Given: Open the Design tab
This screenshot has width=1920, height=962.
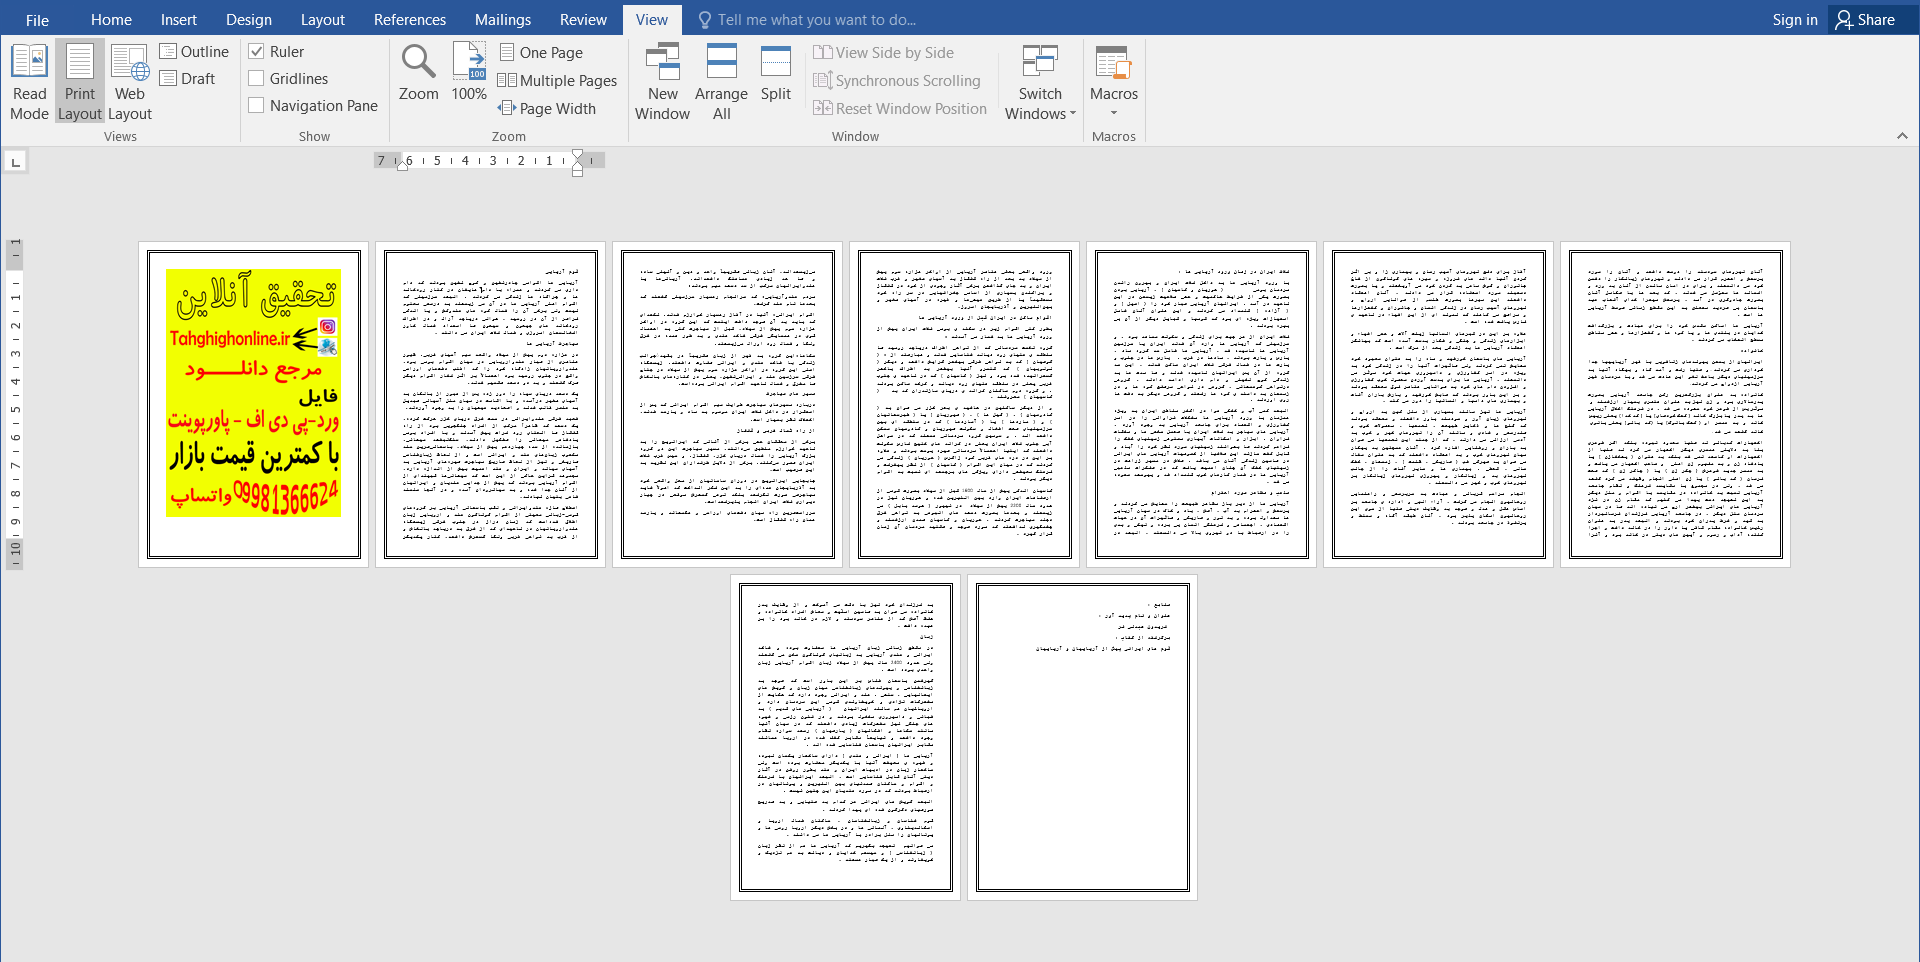Looking at the screenshot, I should coord(249,19).
